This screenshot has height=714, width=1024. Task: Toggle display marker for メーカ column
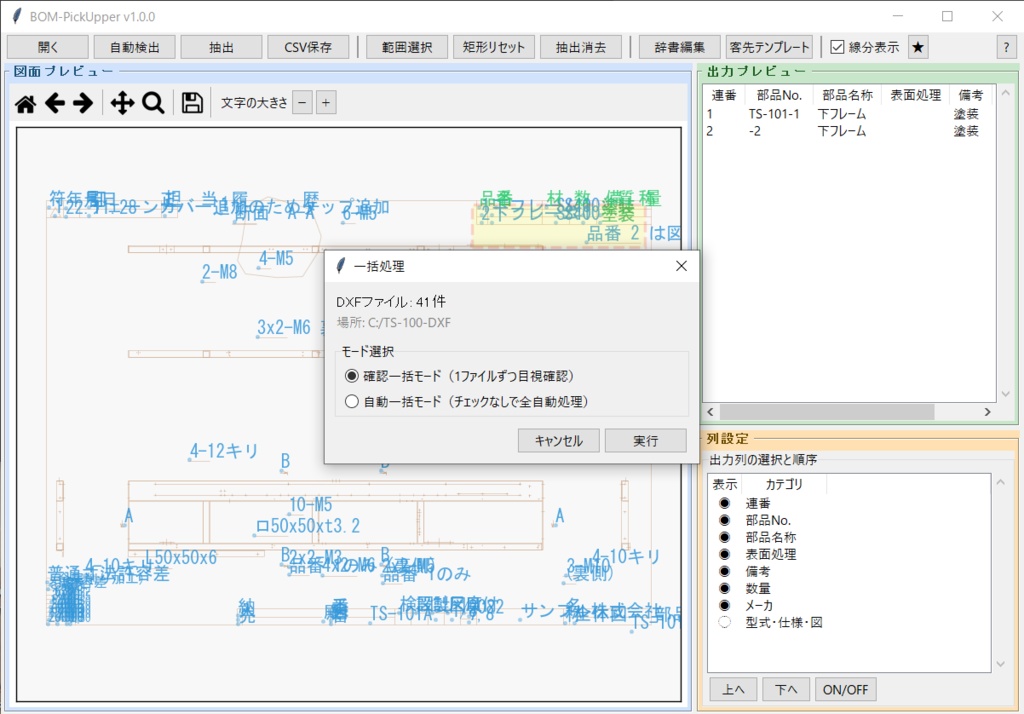click(x=724, y=605)
